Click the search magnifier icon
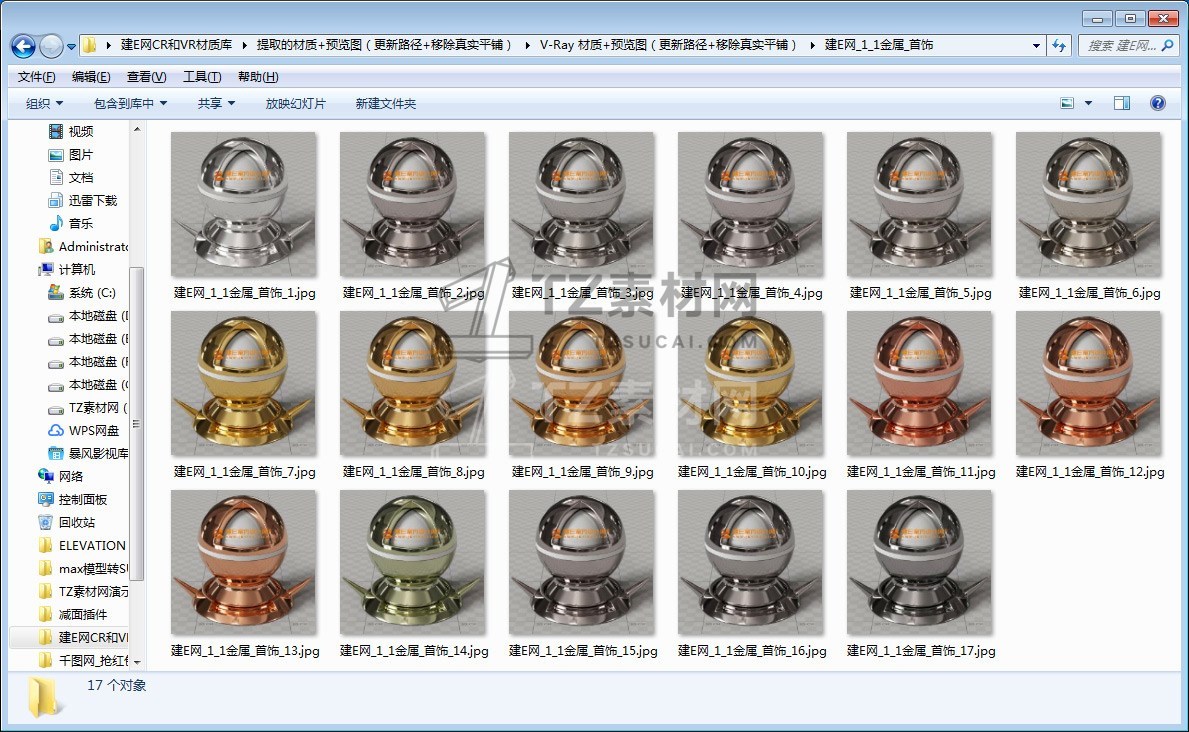 [1168, 46]
